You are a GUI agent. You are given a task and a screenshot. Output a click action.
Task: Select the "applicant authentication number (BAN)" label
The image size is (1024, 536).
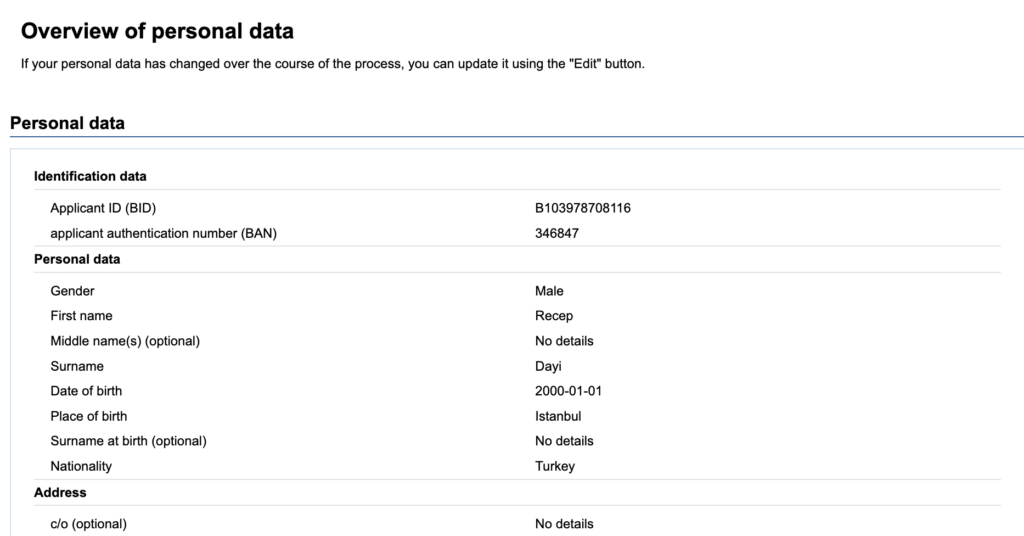(163, 233)
